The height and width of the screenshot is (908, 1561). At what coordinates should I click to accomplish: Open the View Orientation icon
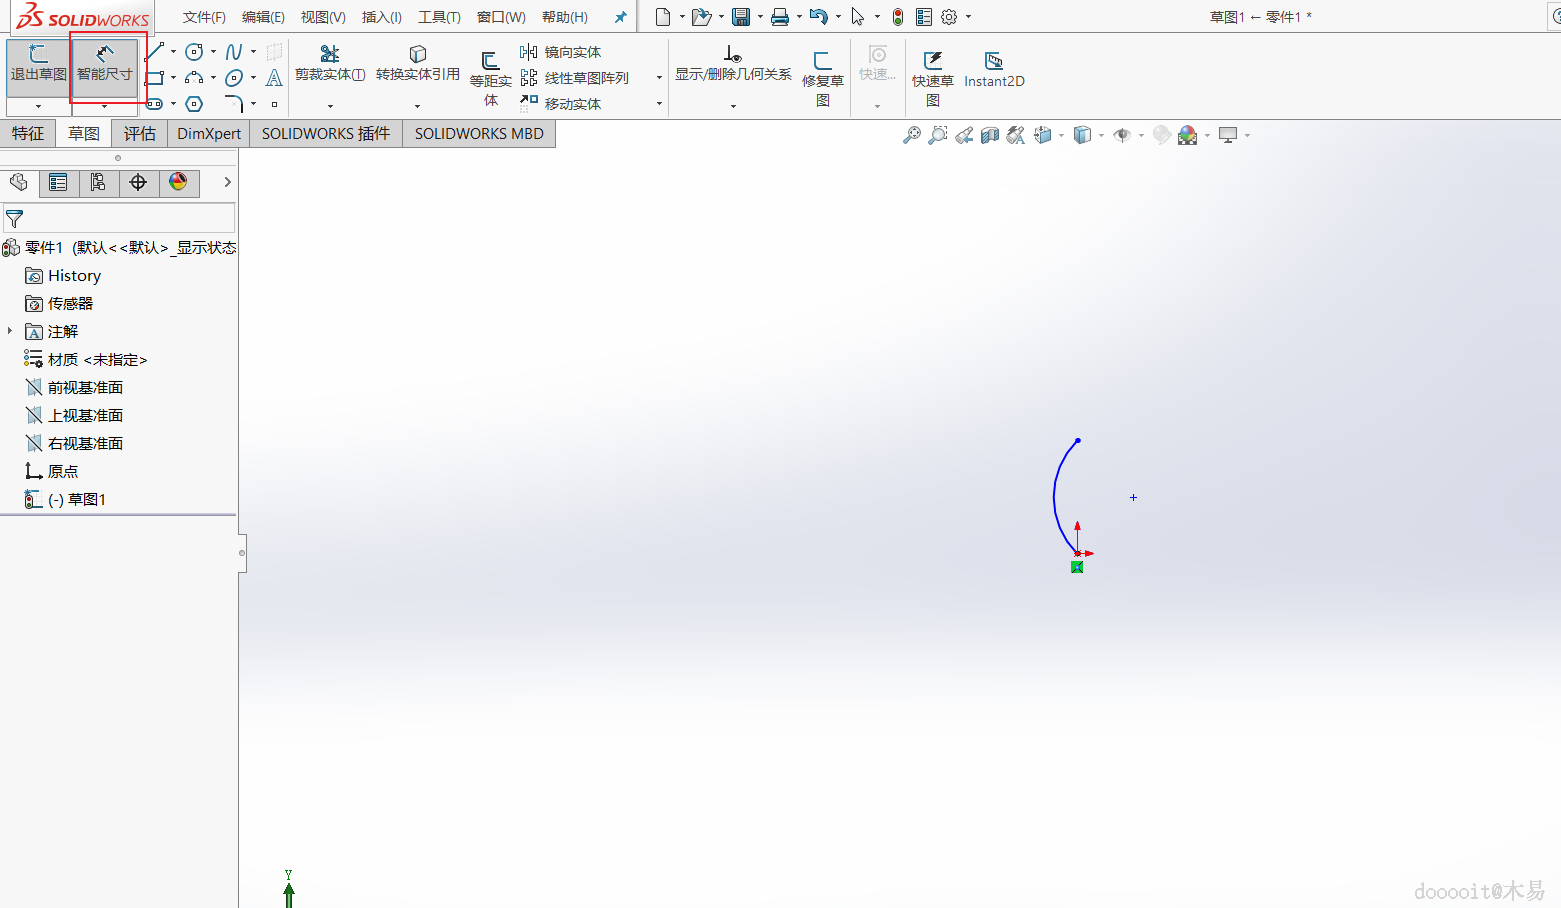[x=1043, y=135]
